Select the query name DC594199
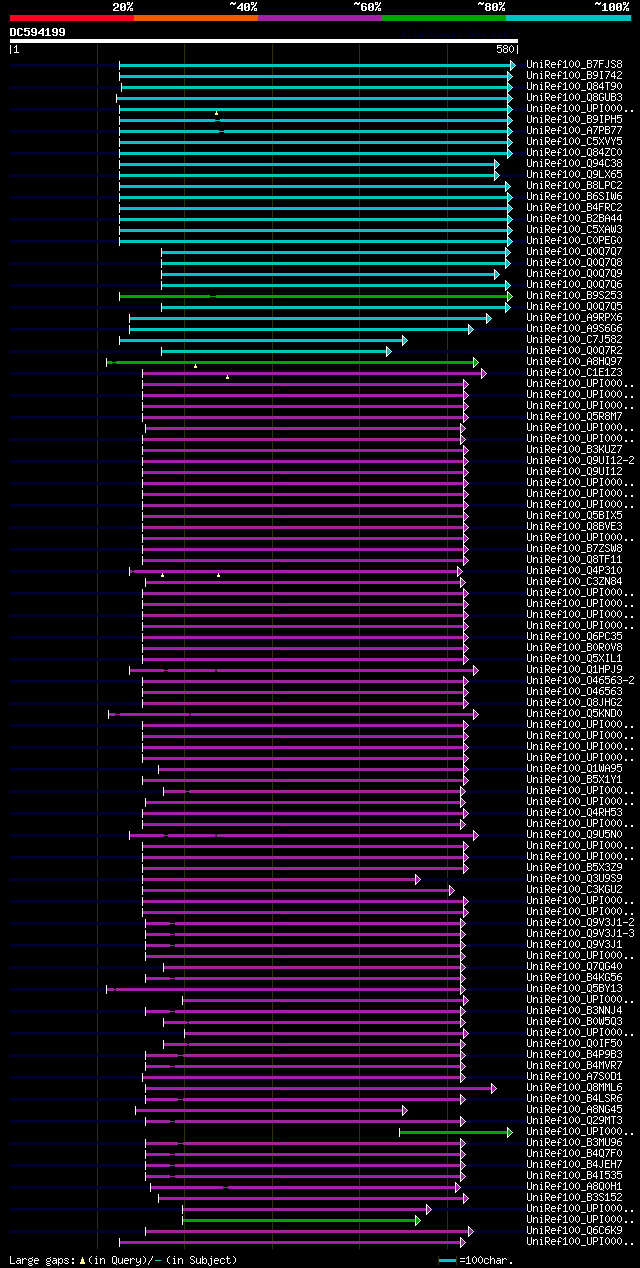Screen dimensions: 640x1268 [x=38, y=32]
